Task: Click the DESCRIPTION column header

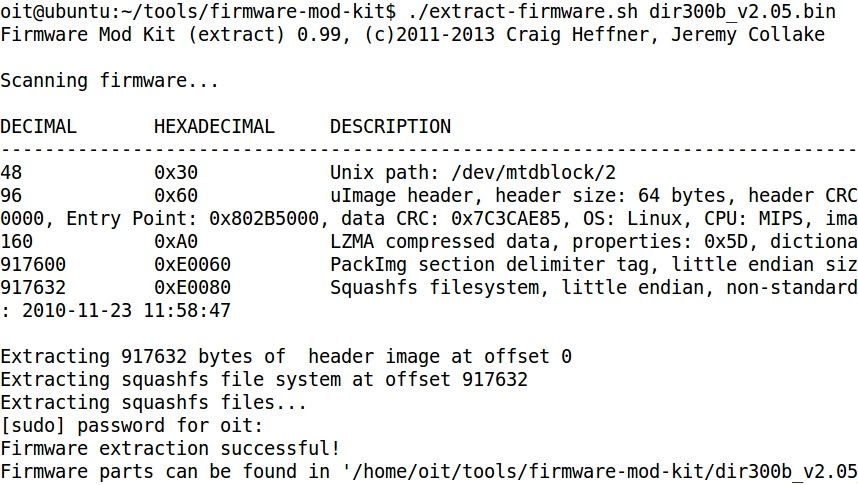Action: pos(390,126)
